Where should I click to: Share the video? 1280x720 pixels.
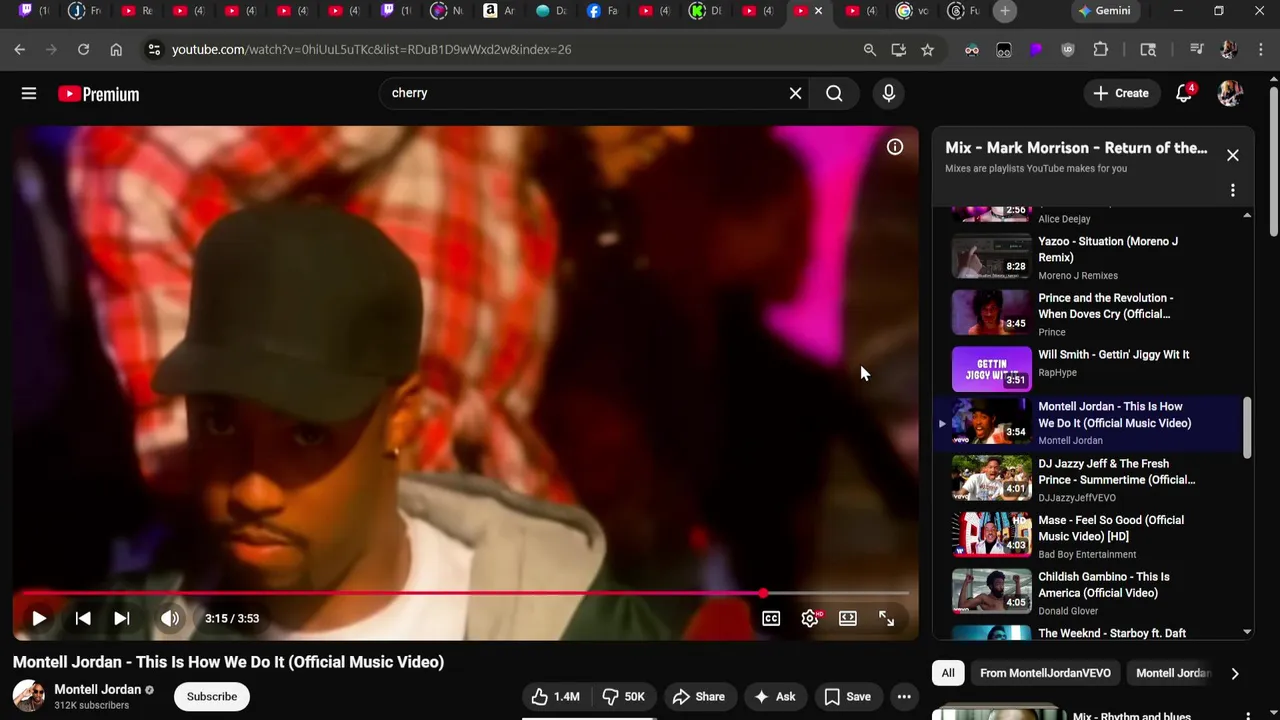[698, 696]
